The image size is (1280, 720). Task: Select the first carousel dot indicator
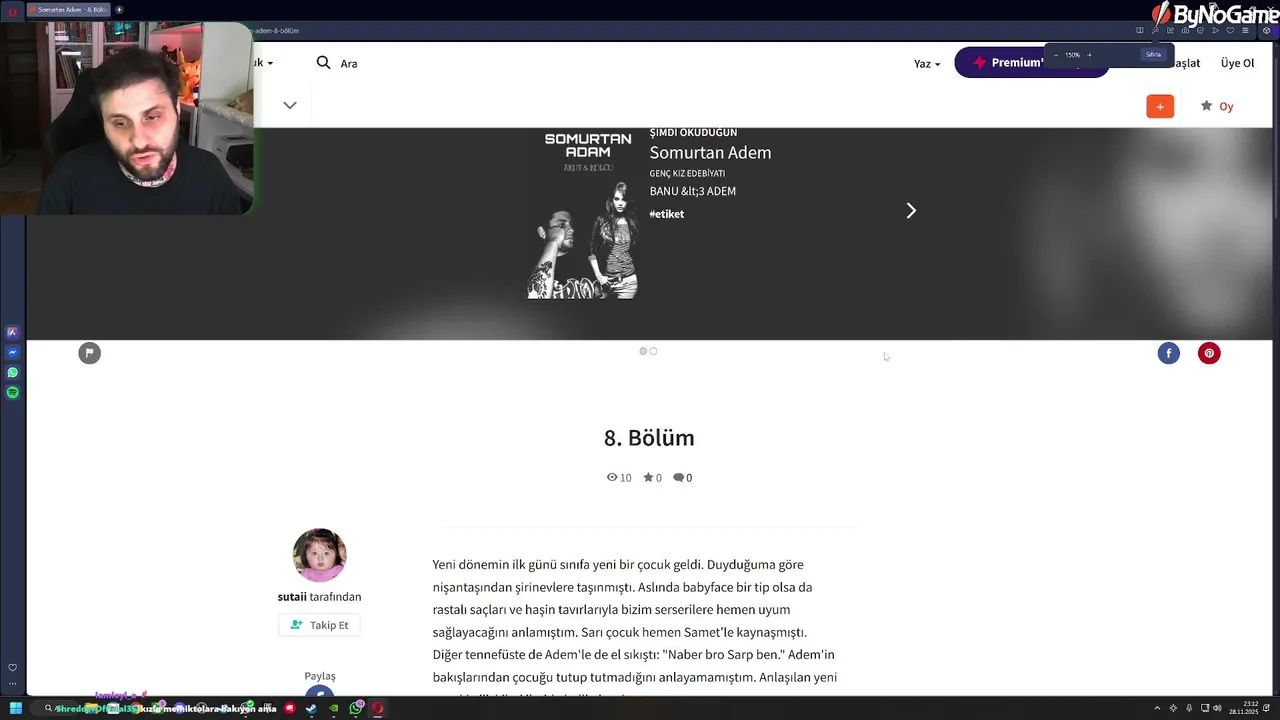tap(643, 351)
